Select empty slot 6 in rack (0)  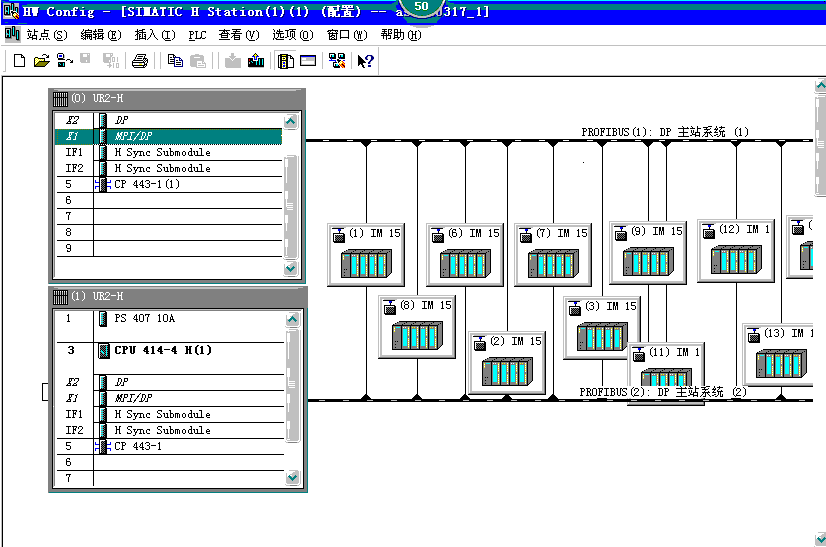tap(169, 200)
